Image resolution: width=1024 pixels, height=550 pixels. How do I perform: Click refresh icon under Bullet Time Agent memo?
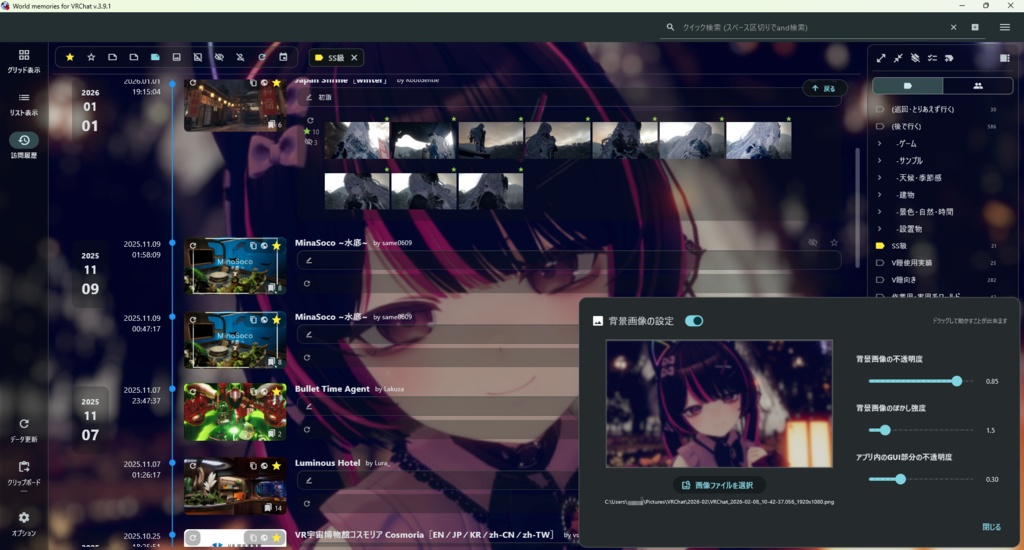307,429
